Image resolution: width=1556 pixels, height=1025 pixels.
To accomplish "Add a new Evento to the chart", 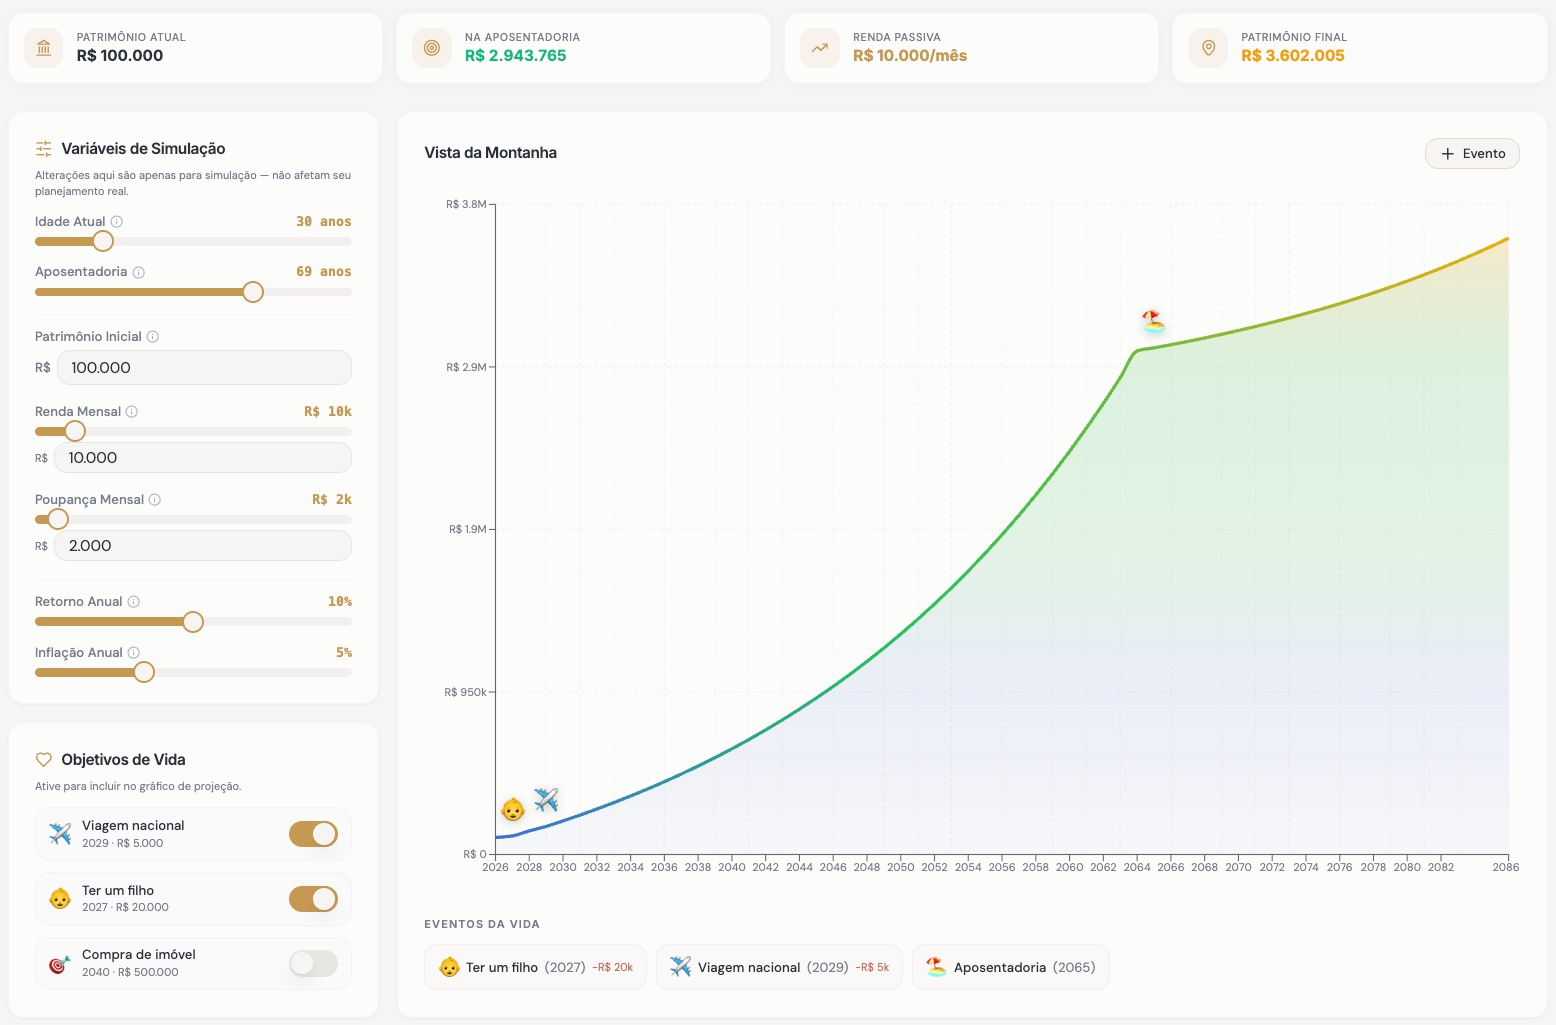I will coord(1472,154).
